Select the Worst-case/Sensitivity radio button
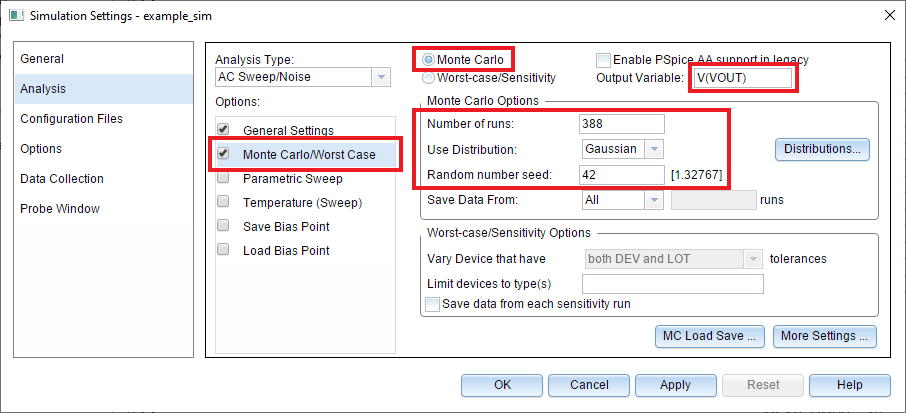 pos(429,77)
